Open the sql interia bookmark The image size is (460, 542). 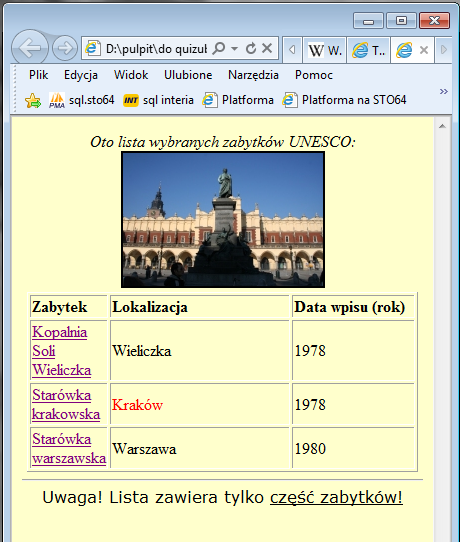158,100
